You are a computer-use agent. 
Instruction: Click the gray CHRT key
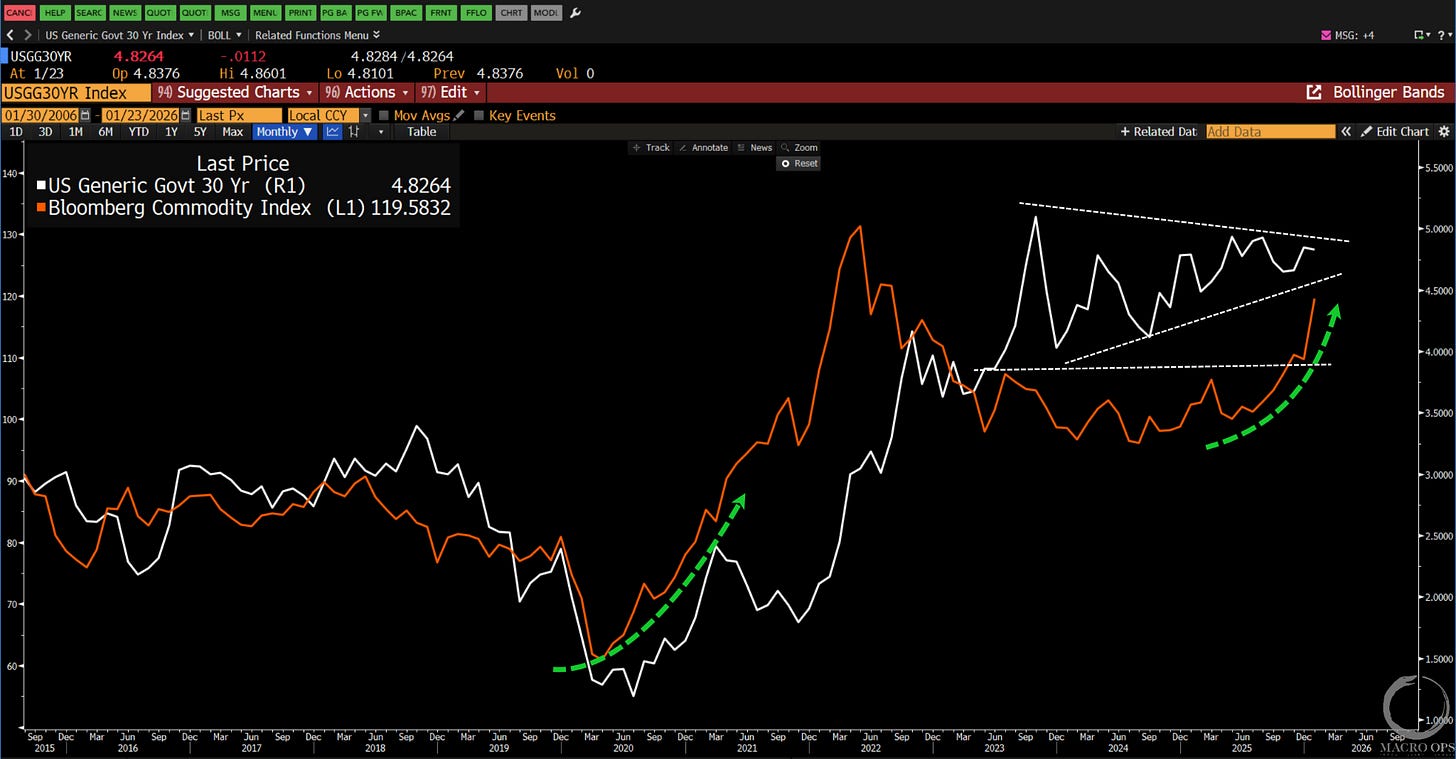pos(509,13)
